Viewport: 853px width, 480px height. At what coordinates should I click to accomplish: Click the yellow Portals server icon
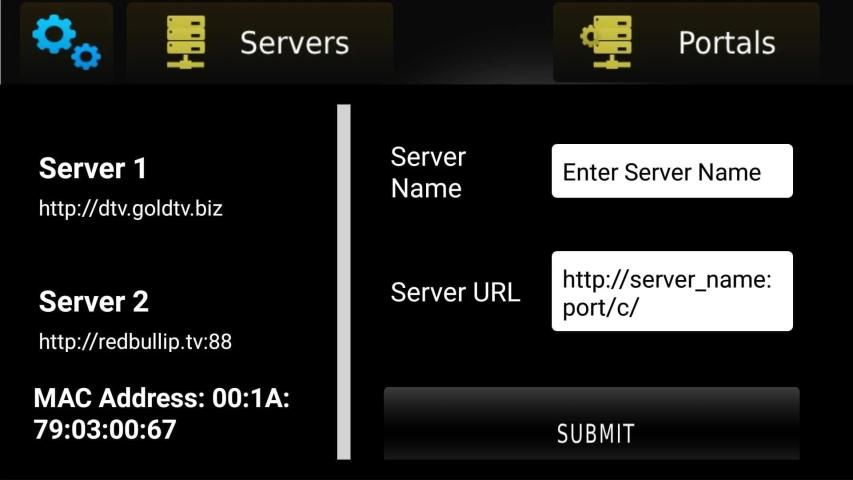(x=607, y=42)
